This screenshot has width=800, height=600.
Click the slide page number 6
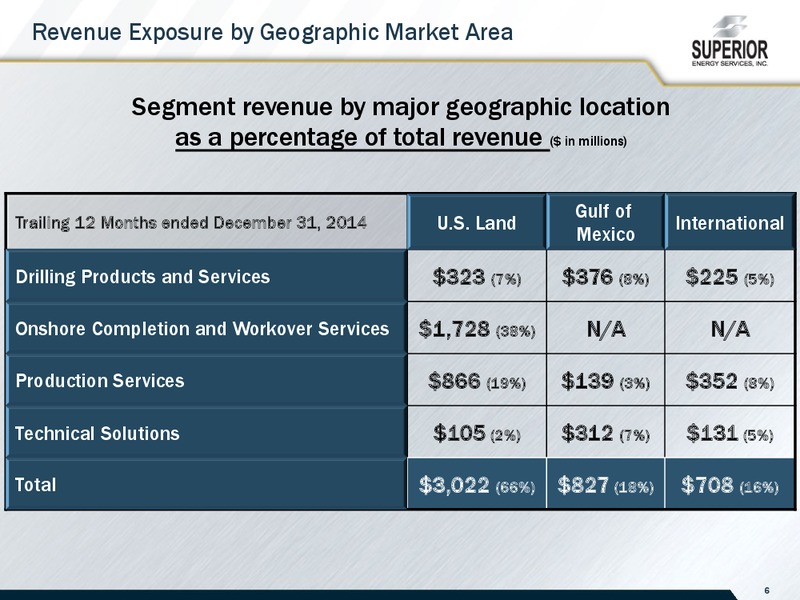(767, 590)
